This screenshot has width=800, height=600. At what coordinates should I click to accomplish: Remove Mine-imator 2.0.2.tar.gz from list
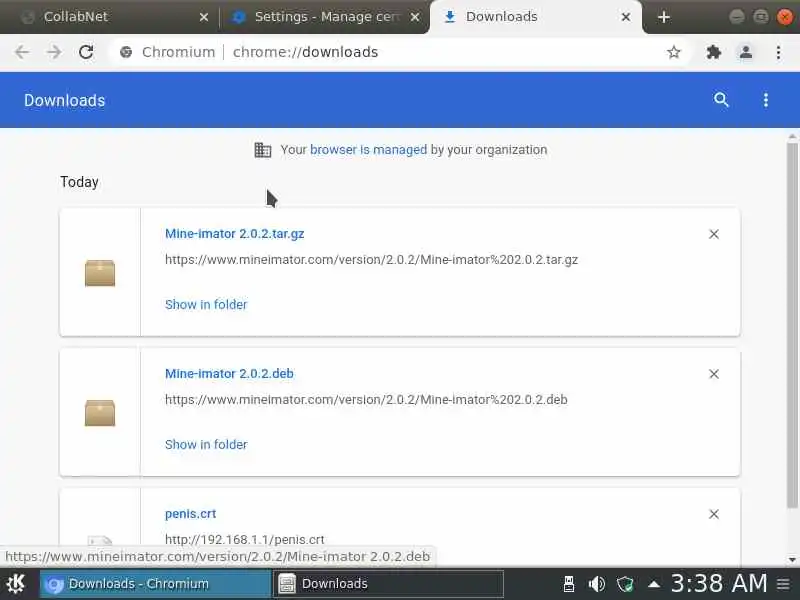point(714,234)
